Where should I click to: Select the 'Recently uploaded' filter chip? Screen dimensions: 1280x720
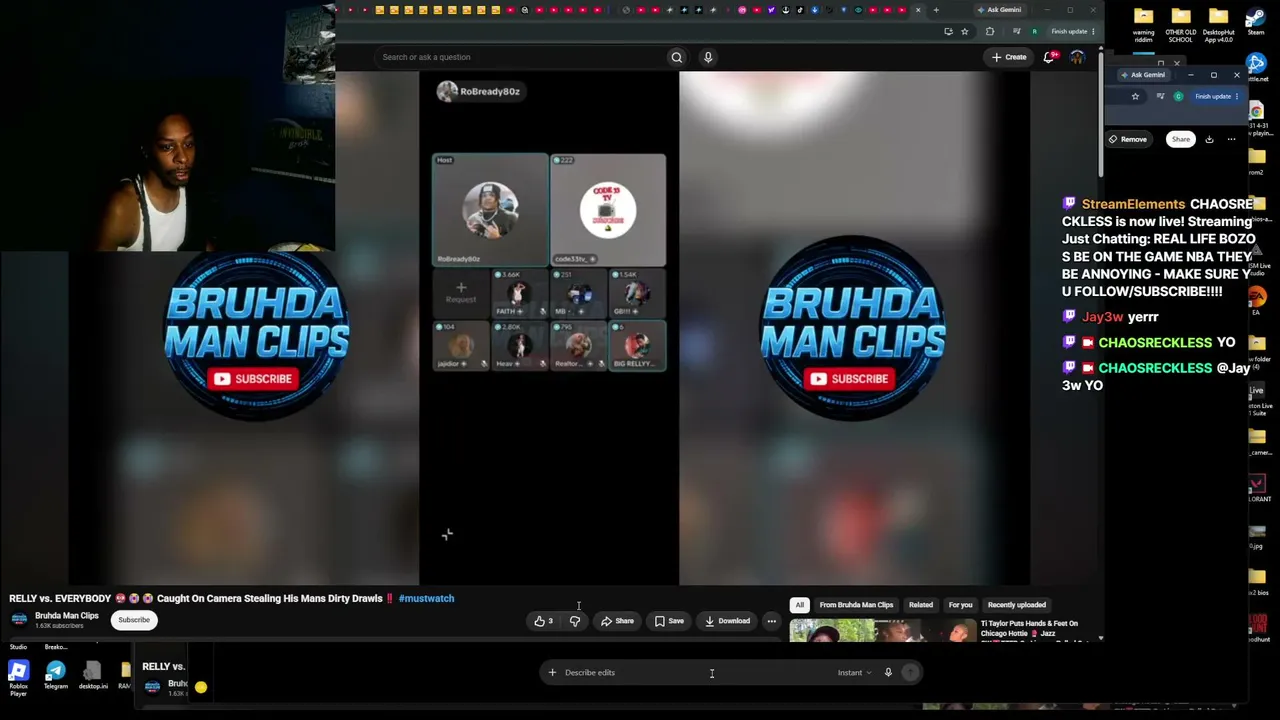1017,605
